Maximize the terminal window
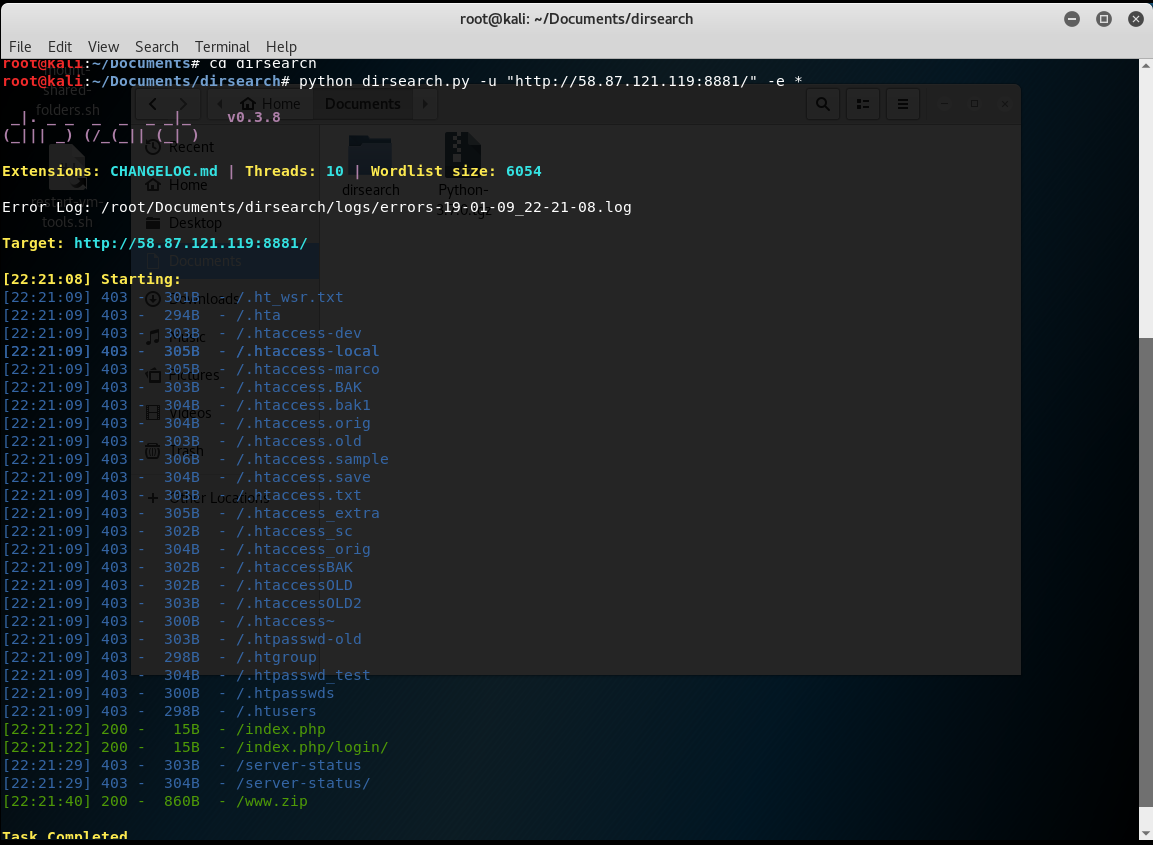Image resolution: width=1153 pixels, height=845 pixels. tap(1104, 19)
